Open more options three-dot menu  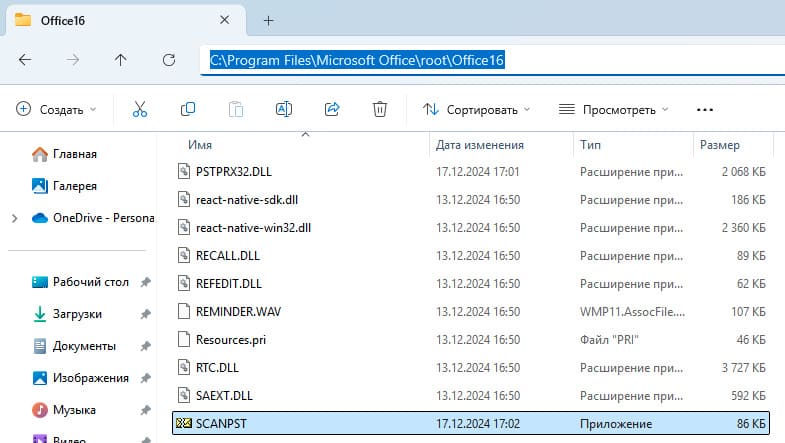[x=704, y=109]
